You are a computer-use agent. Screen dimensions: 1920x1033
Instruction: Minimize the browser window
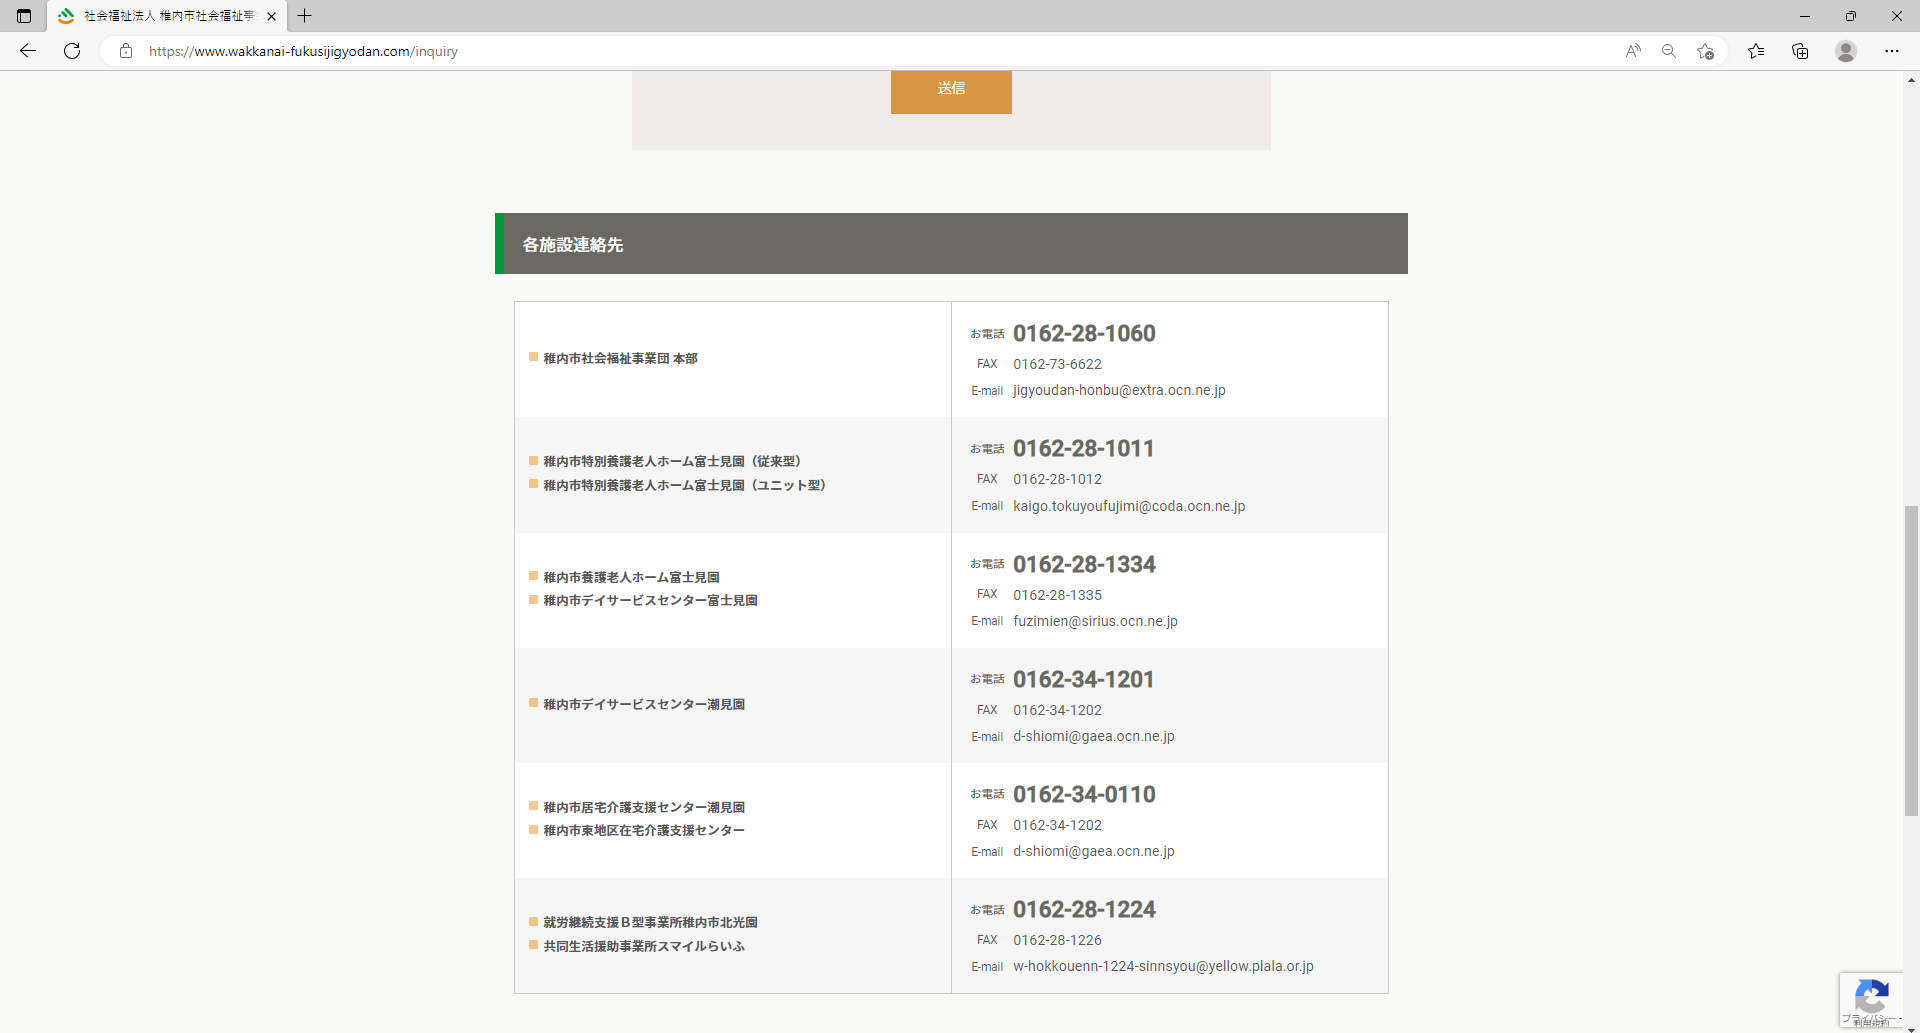(x=1804, y=16)
